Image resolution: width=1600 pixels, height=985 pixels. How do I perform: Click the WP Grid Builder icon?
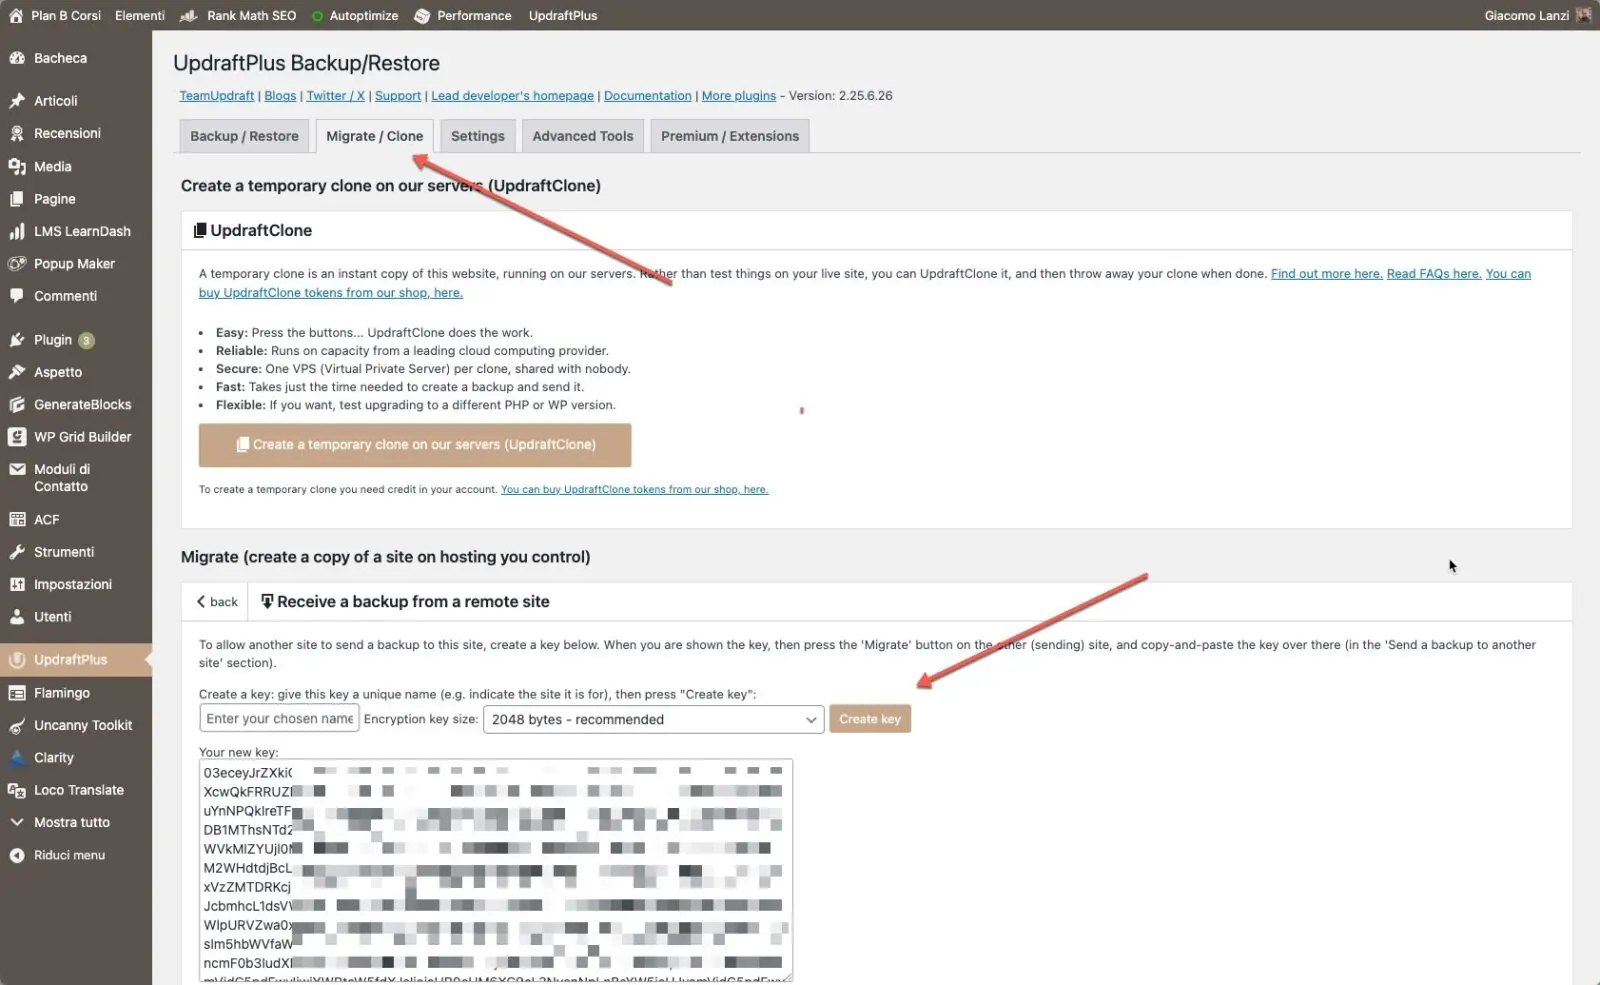pyautogui.click(x=17, y=437)
